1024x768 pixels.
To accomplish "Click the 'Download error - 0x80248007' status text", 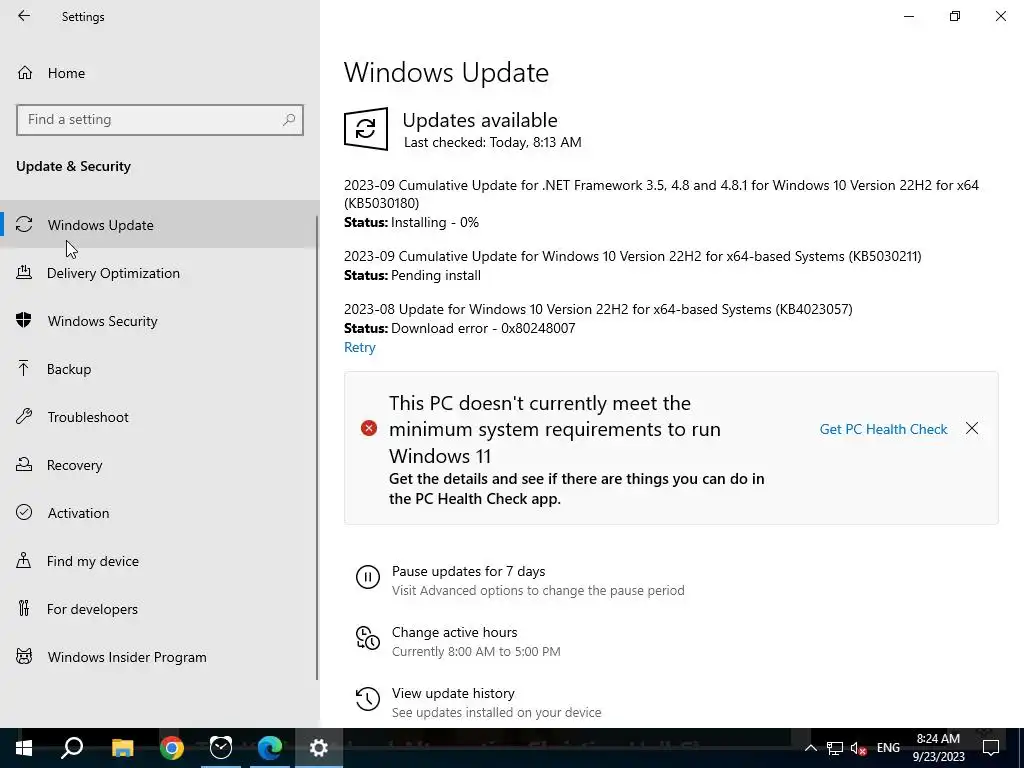I will [x=483, y=328].
